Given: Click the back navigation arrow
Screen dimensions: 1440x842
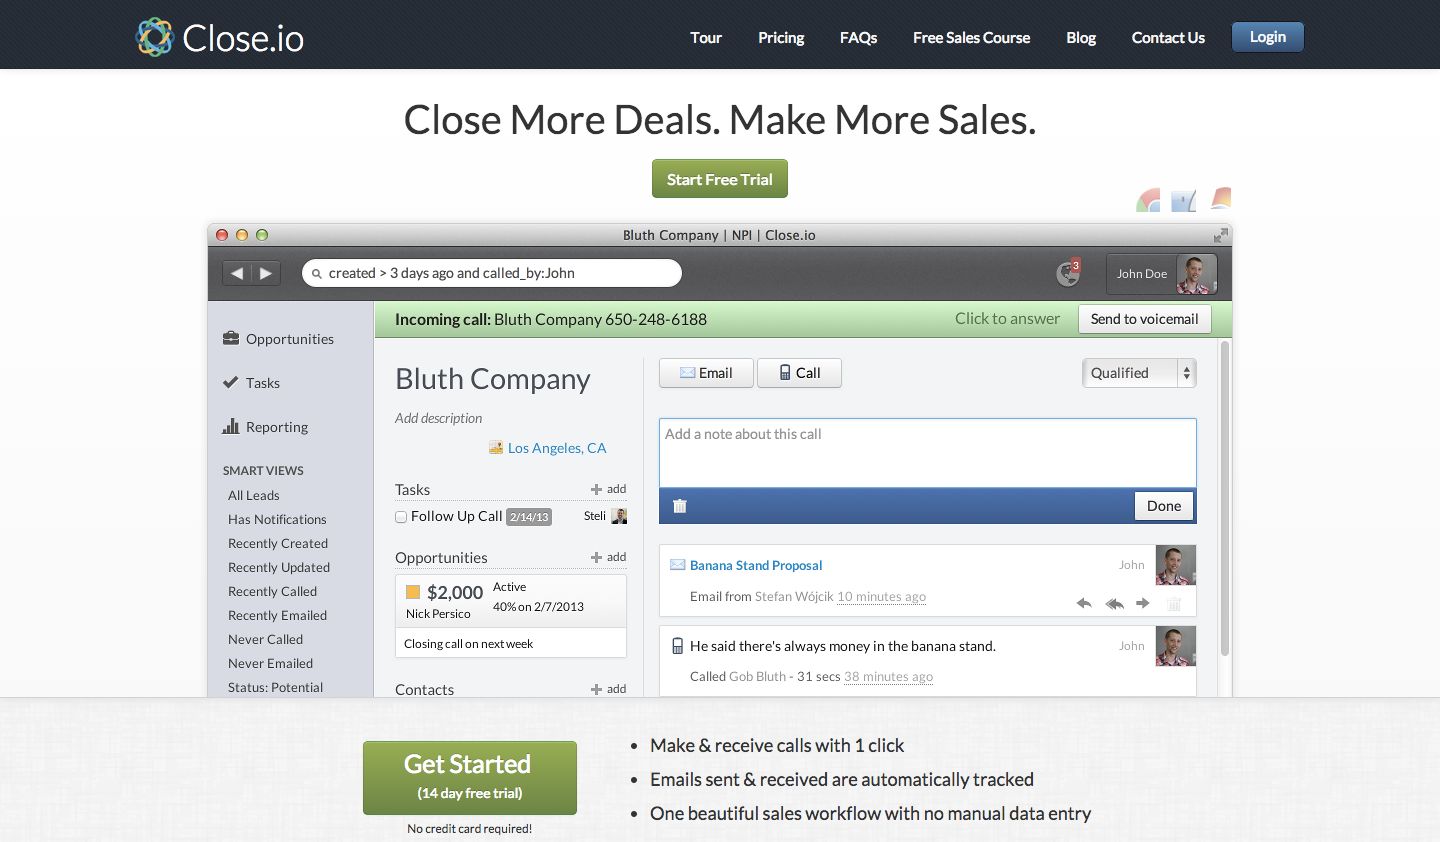Looking at the screenshot, I should point(236,273).
